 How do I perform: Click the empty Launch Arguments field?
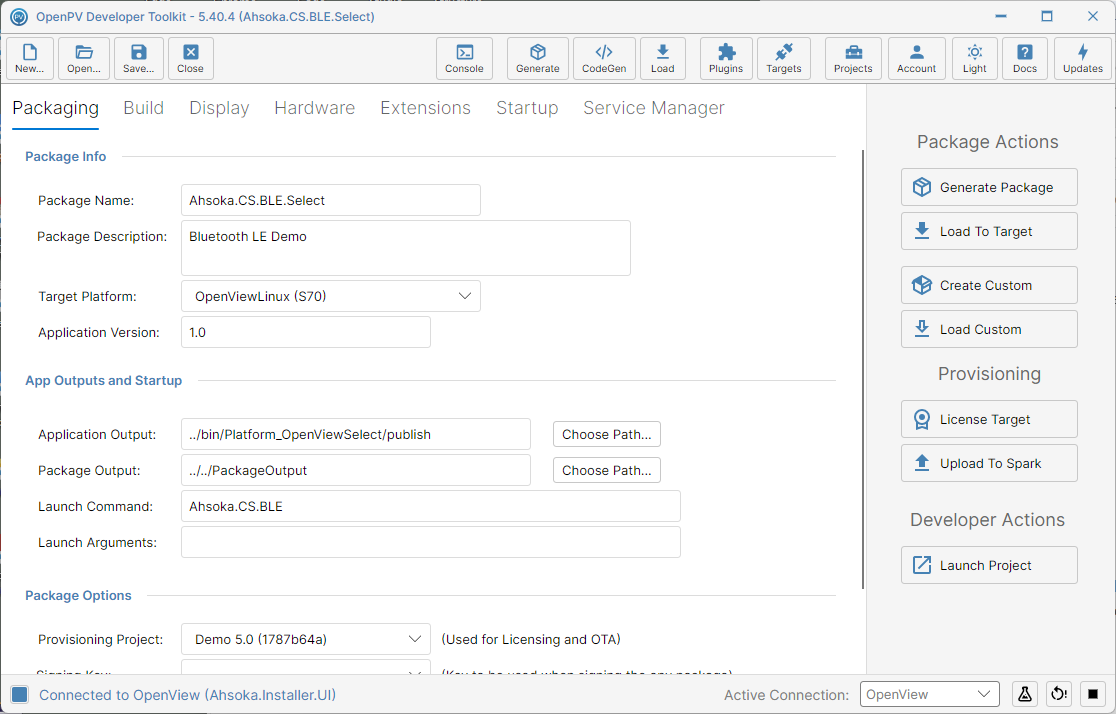[431, 542]
